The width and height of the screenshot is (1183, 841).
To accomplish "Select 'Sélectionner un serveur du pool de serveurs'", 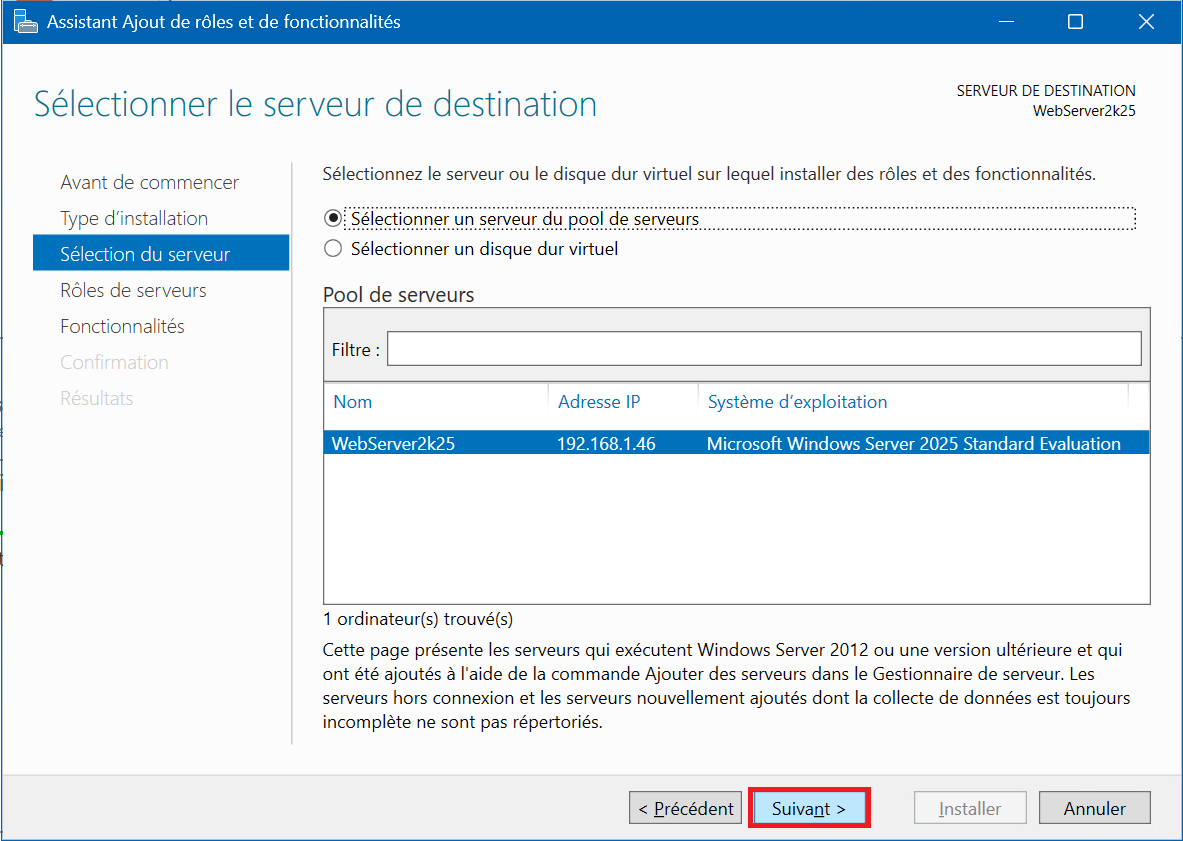I will pos(334,218).
